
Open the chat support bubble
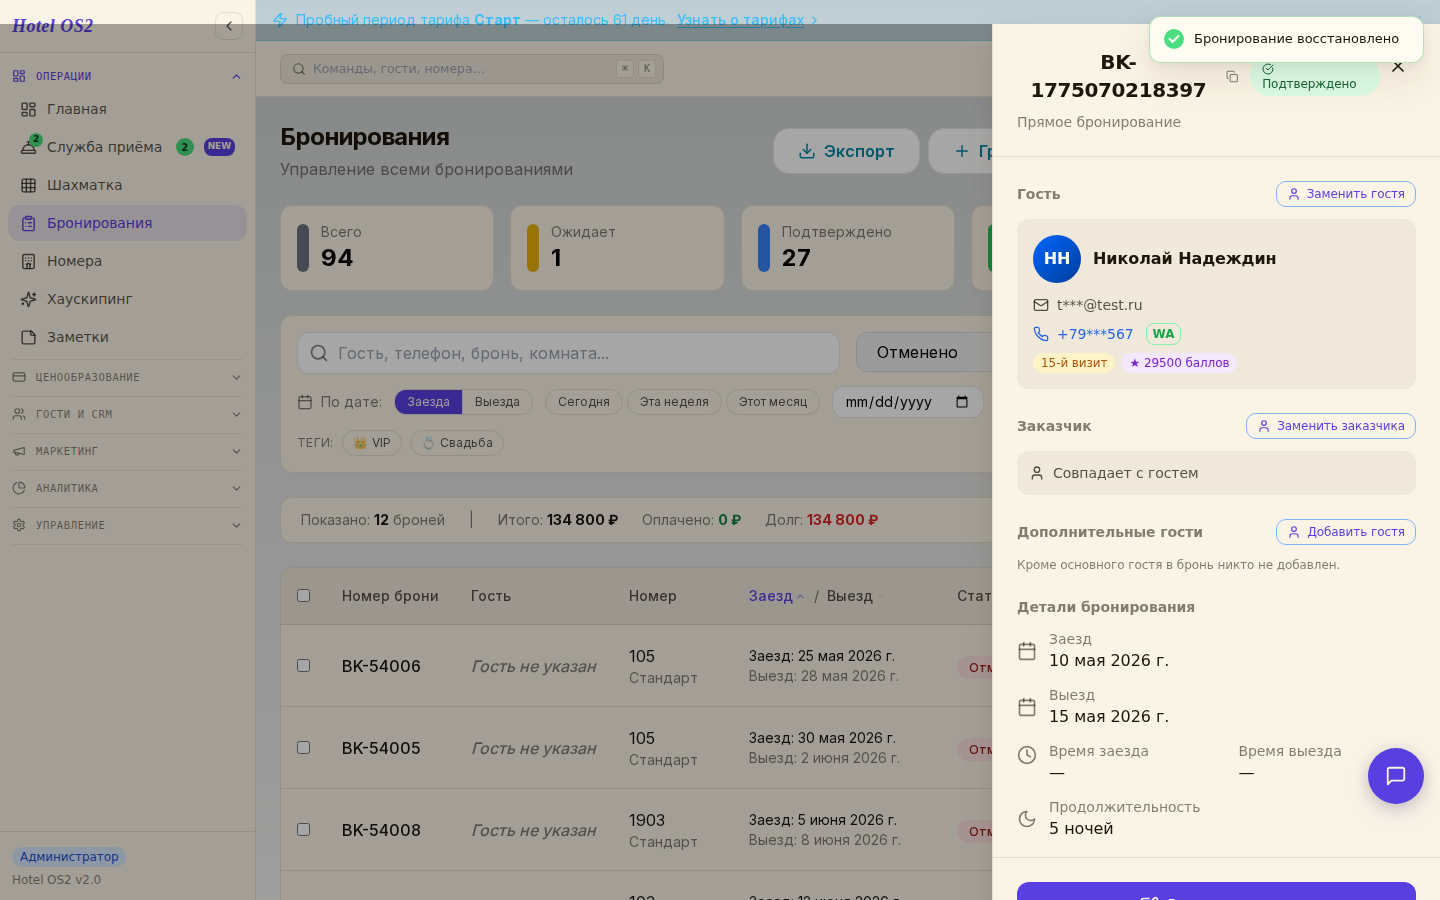tap(1396, 776)
